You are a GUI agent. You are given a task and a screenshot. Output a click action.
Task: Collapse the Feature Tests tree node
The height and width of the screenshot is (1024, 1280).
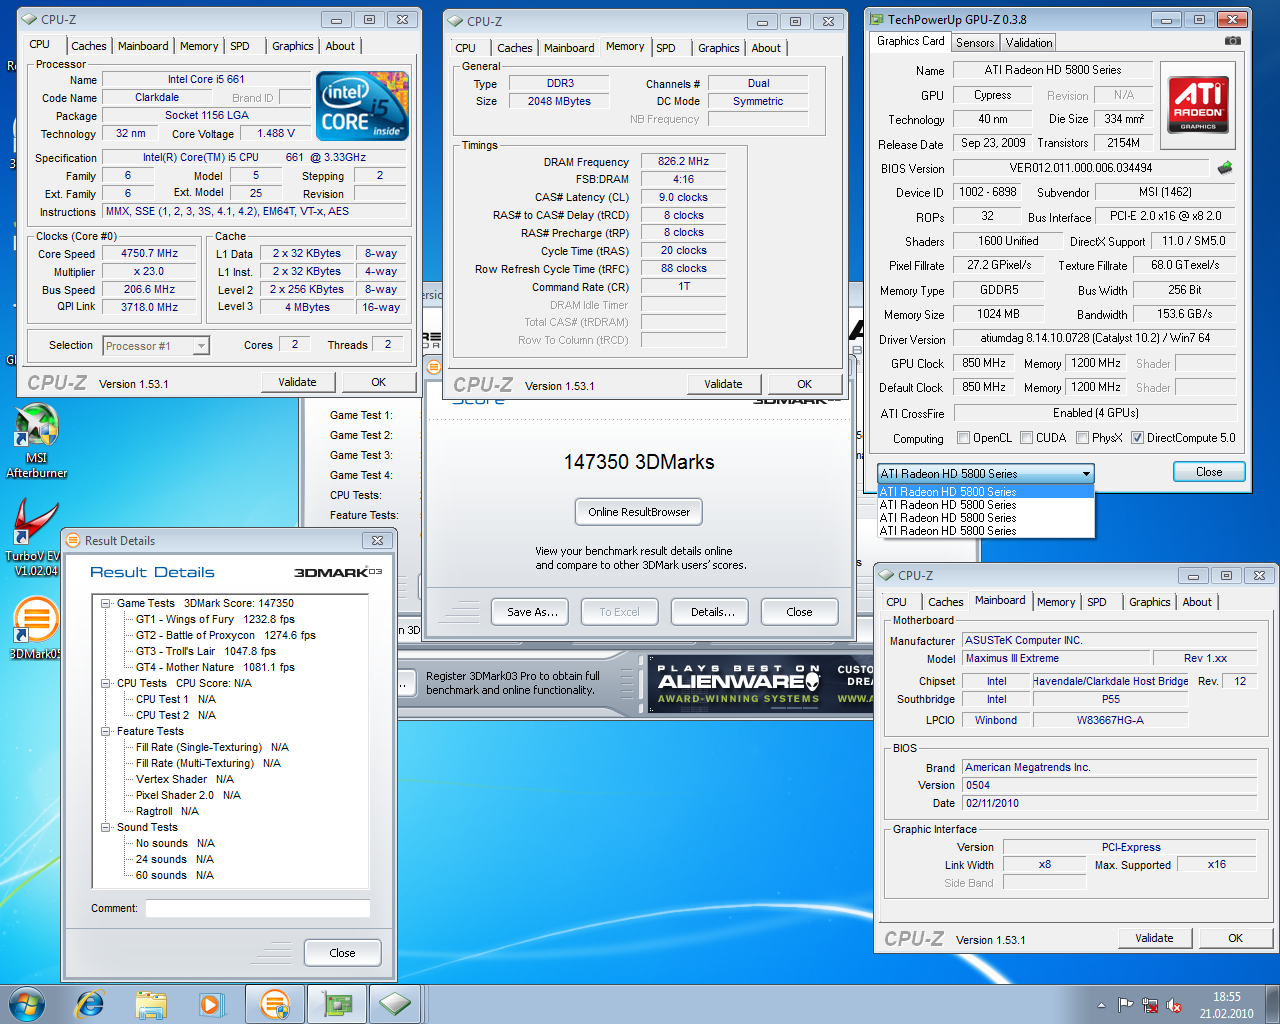coord(106,731)
